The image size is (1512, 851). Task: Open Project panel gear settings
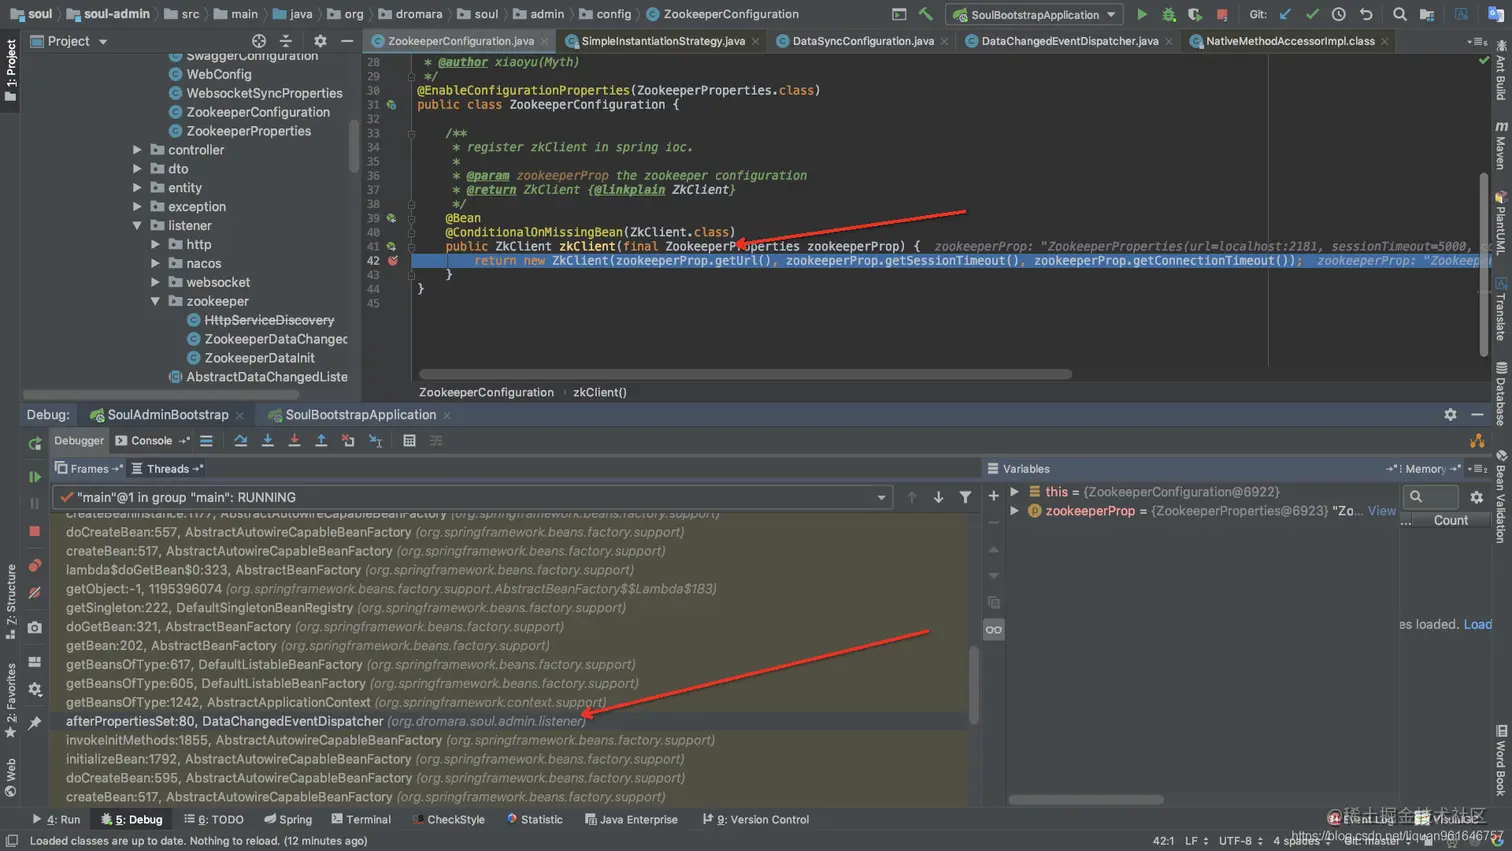click(320, 41)
